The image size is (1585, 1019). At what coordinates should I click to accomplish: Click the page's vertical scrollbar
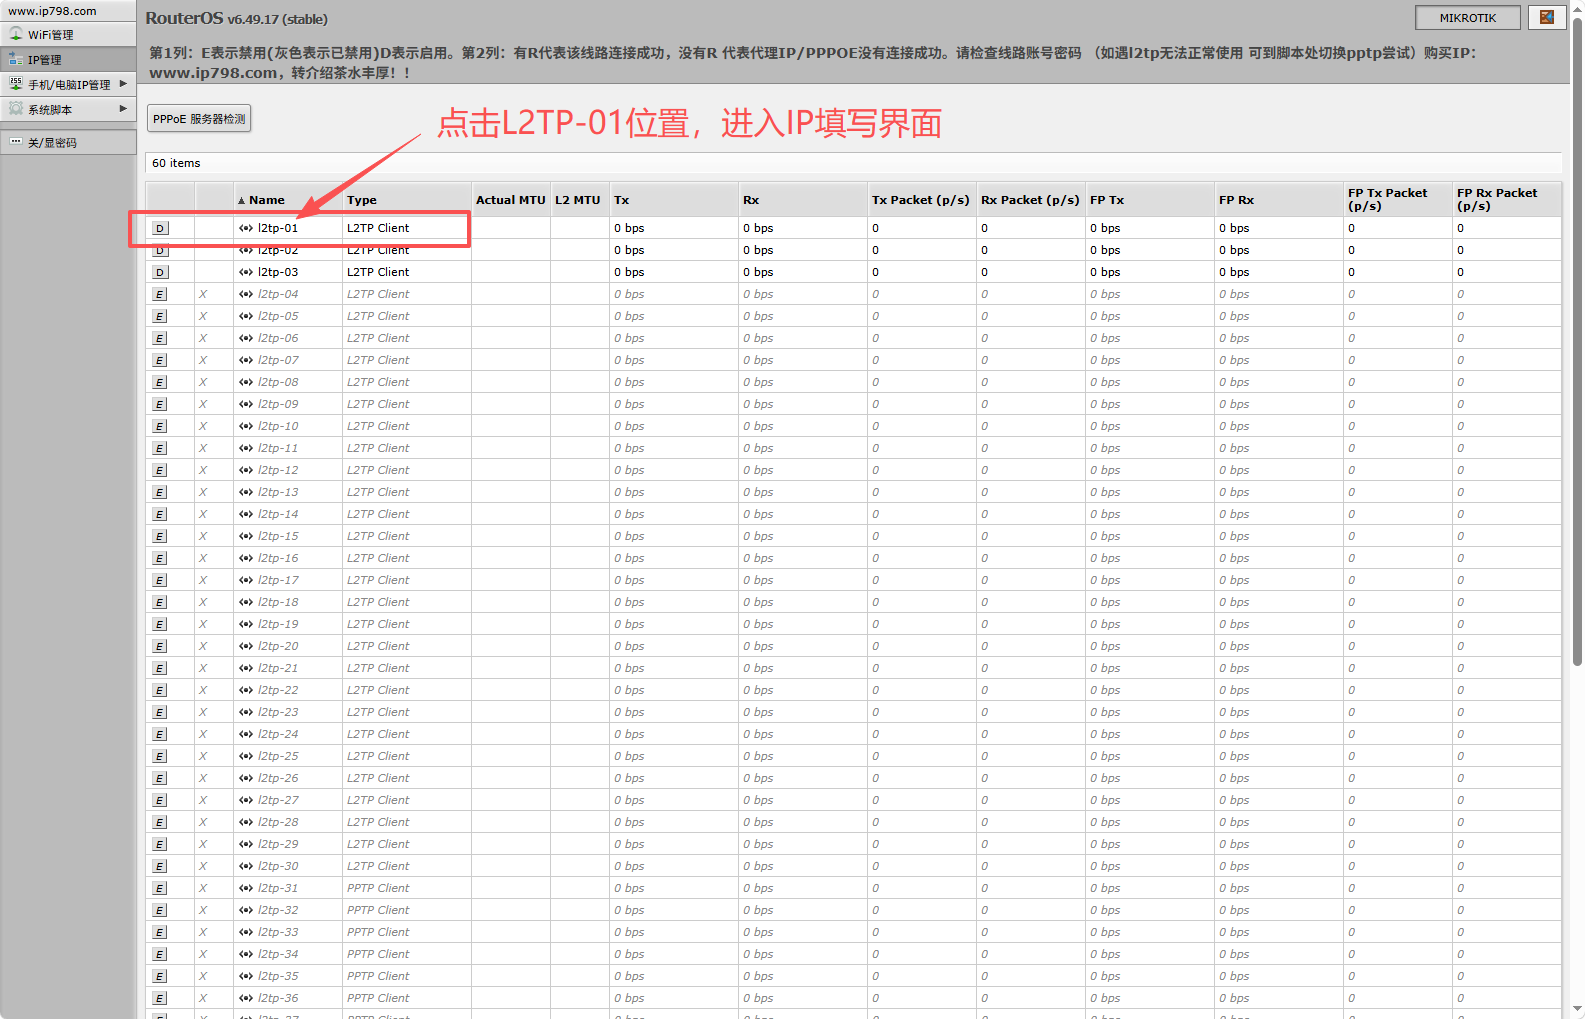[1577, 340]
